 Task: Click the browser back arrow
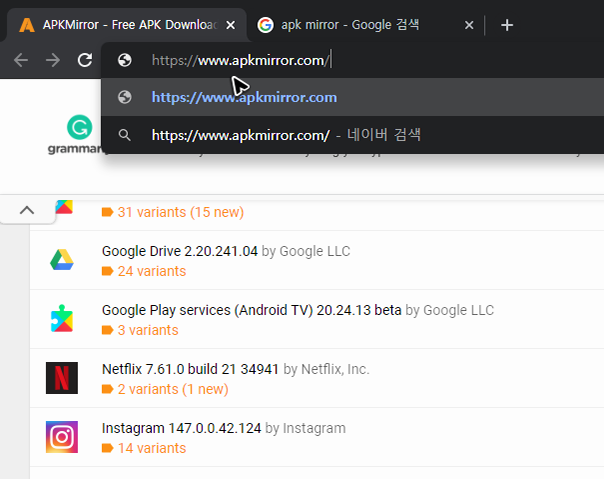(x=21, y=60)
